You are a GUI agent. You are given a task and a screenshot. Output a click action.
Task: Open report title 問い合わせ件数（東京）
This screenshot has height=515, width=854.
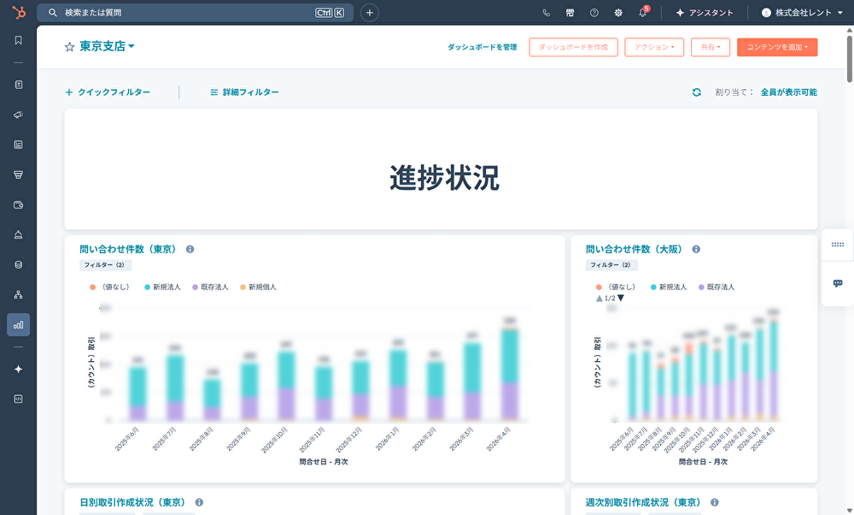pyautogui.click(x=128, y=249)
